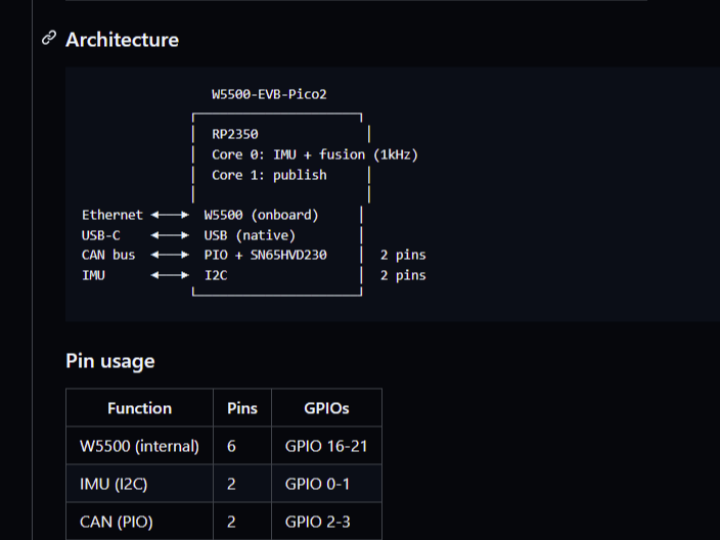This screenshot has width=720, height=540.
Task: Click the anchor link icon beside Architecture
Action: pyautogui.click(x=48, y=39)
